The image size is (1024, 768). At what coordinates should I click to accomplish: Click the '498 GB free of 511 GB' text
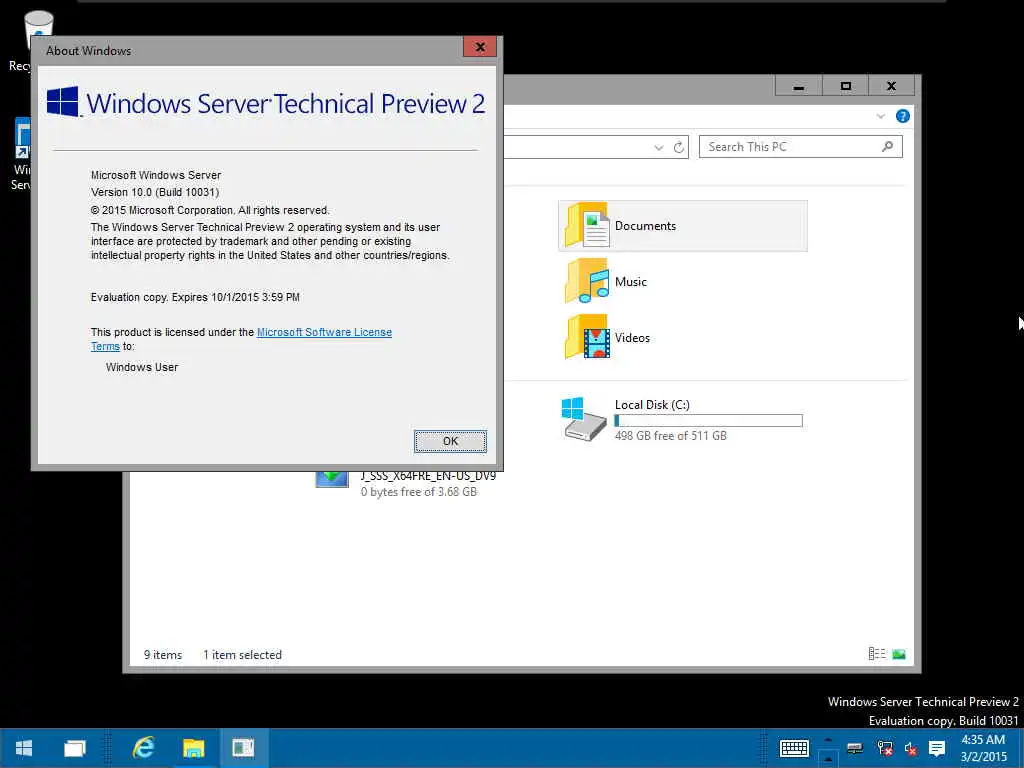[671, 436]
